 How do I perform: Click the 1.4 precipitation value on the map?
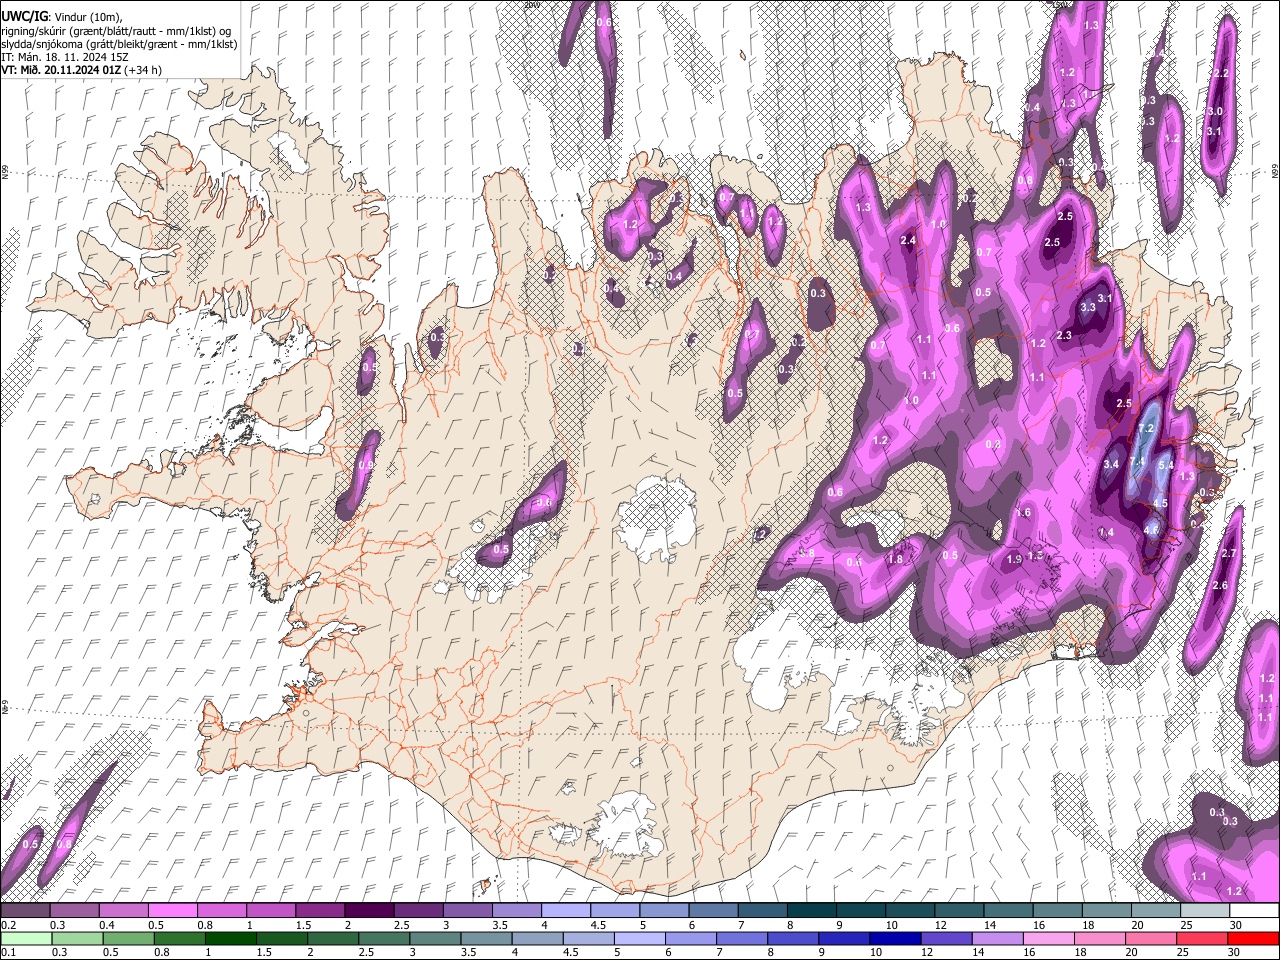point(1107,533)
